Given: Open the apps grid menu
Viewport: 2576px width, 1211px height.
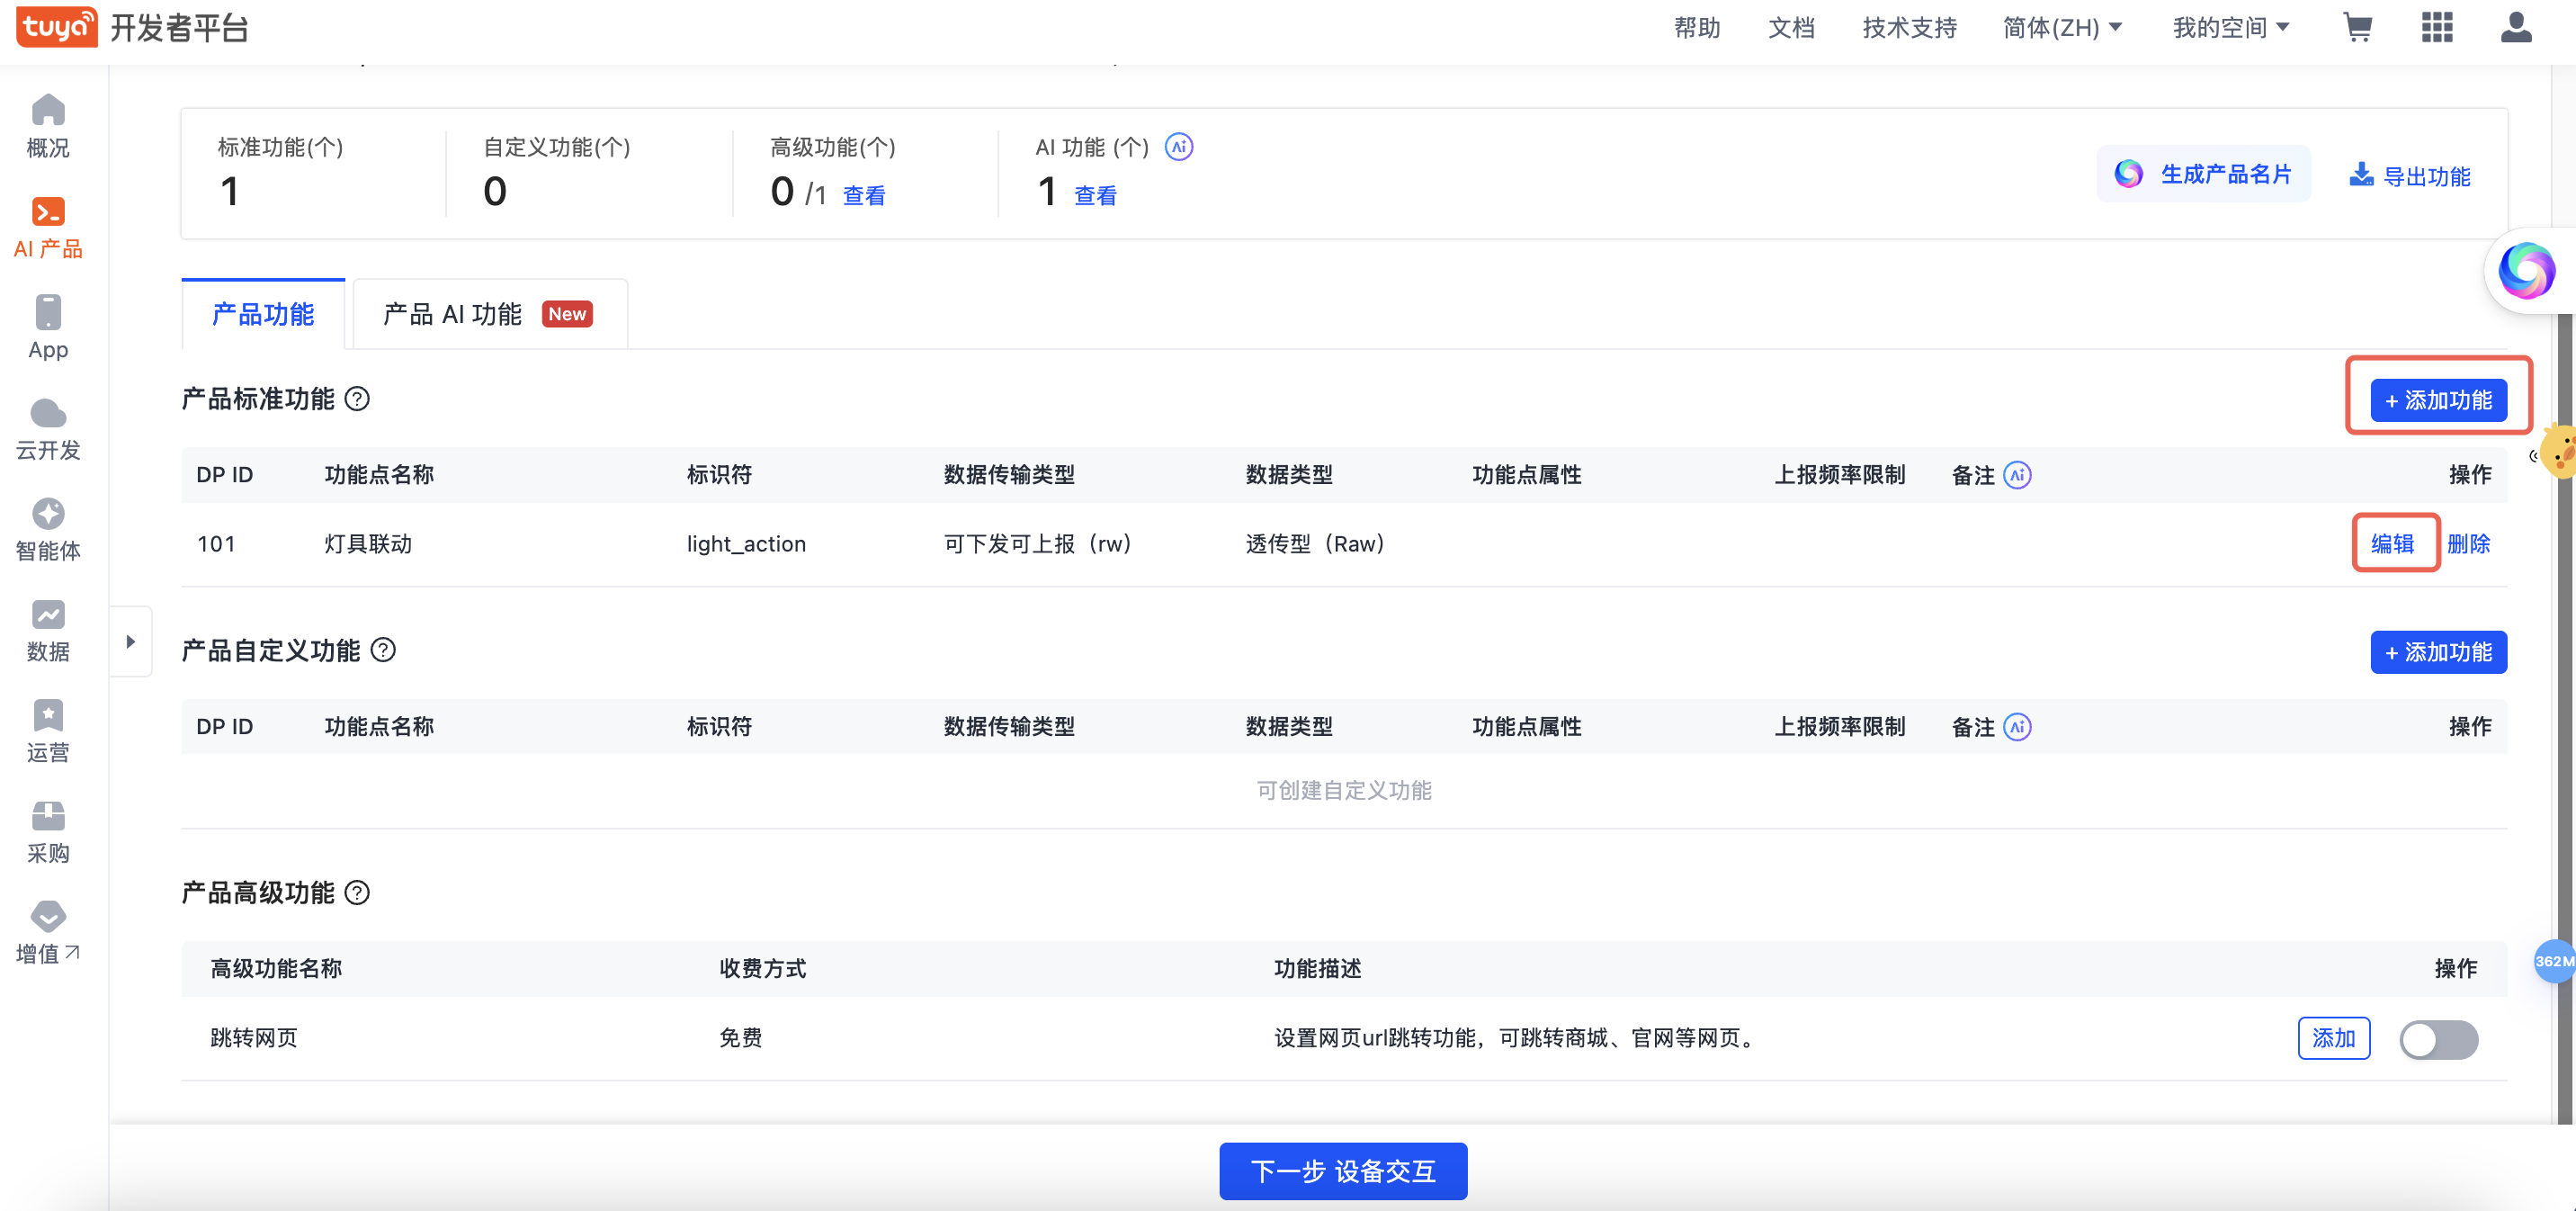Looking at the screenshot, I should click(x=2437, y=27).
